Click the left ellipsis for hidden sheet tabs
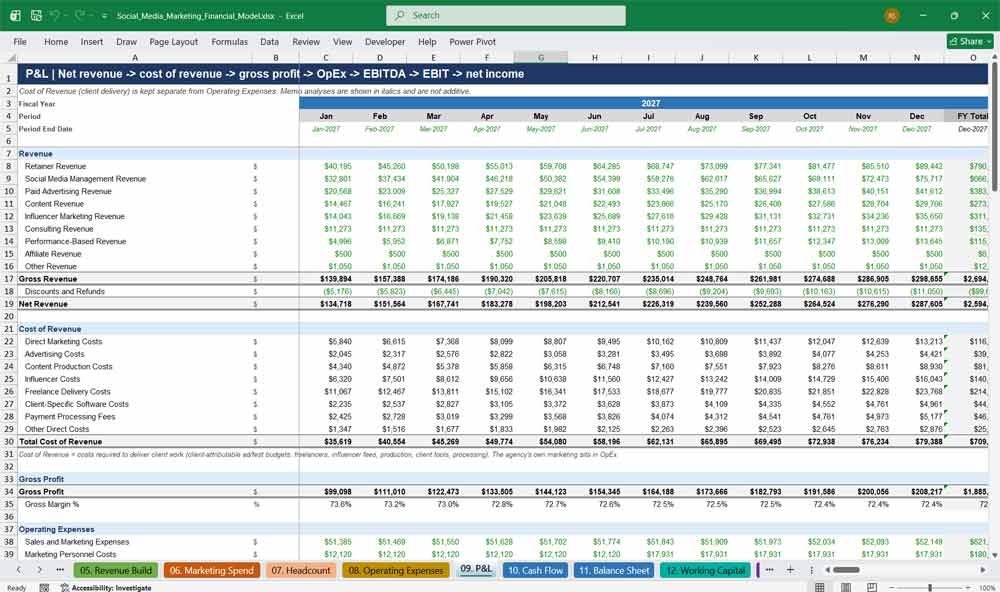1000x592 pixels. click(60, 570)
